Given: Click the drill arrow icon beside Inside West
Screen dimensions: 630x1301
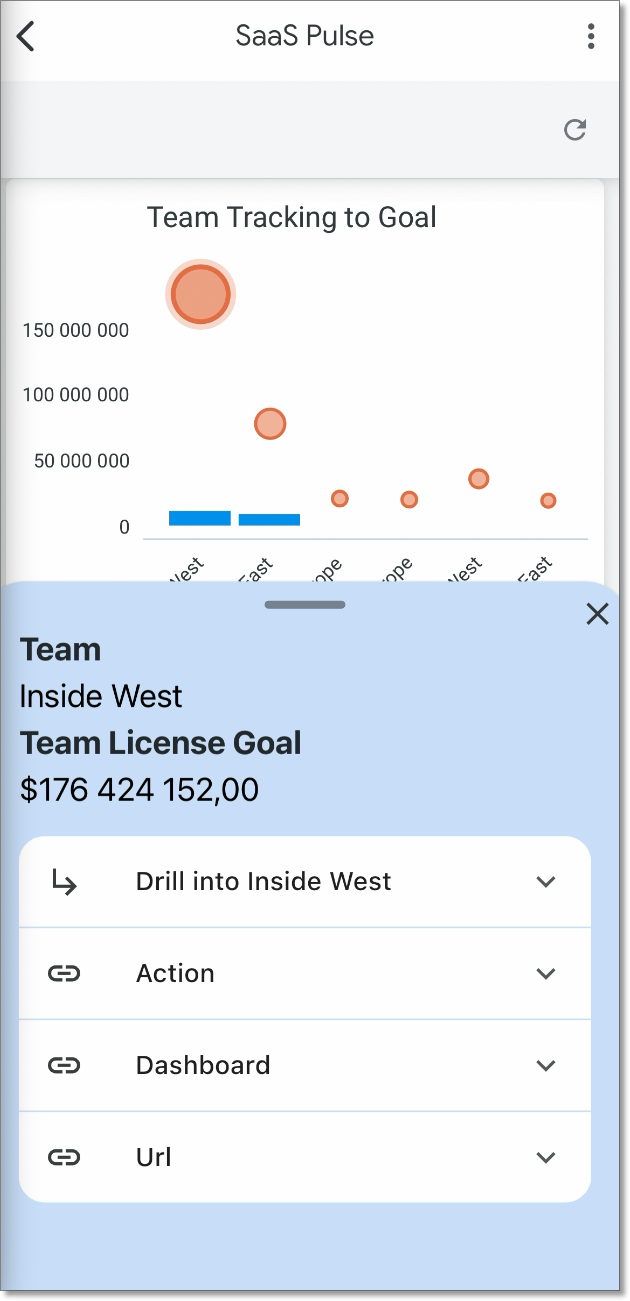Looking at the screenshot, I should pos(64,882).
